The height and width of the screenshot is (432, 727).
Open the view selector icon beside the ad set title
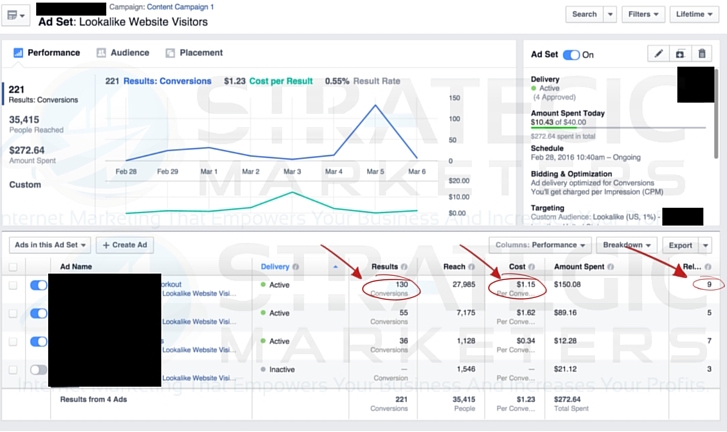point(16,15)
